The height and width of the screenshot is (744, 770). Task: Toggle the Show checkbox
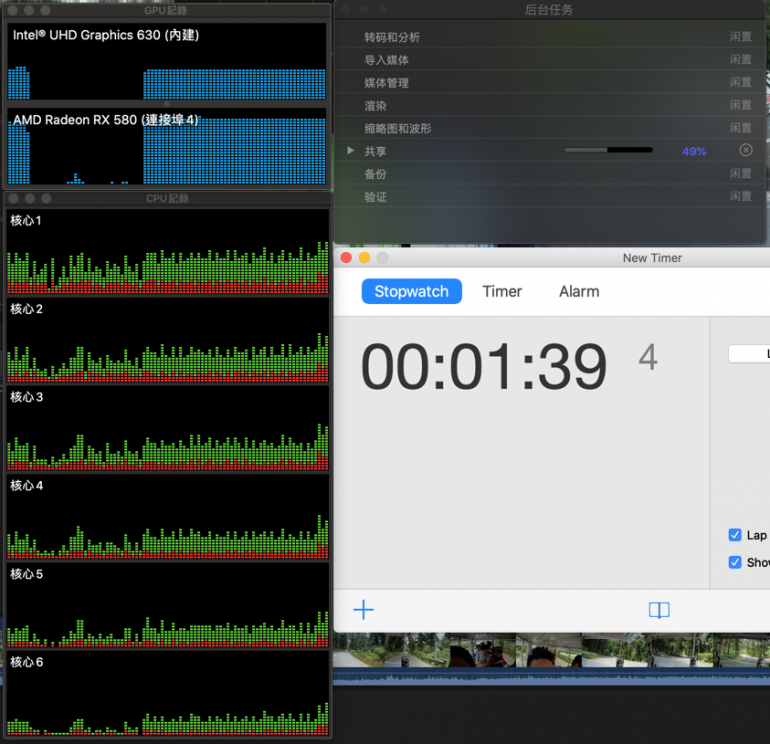pyautogui.click(x=735, y=562)
